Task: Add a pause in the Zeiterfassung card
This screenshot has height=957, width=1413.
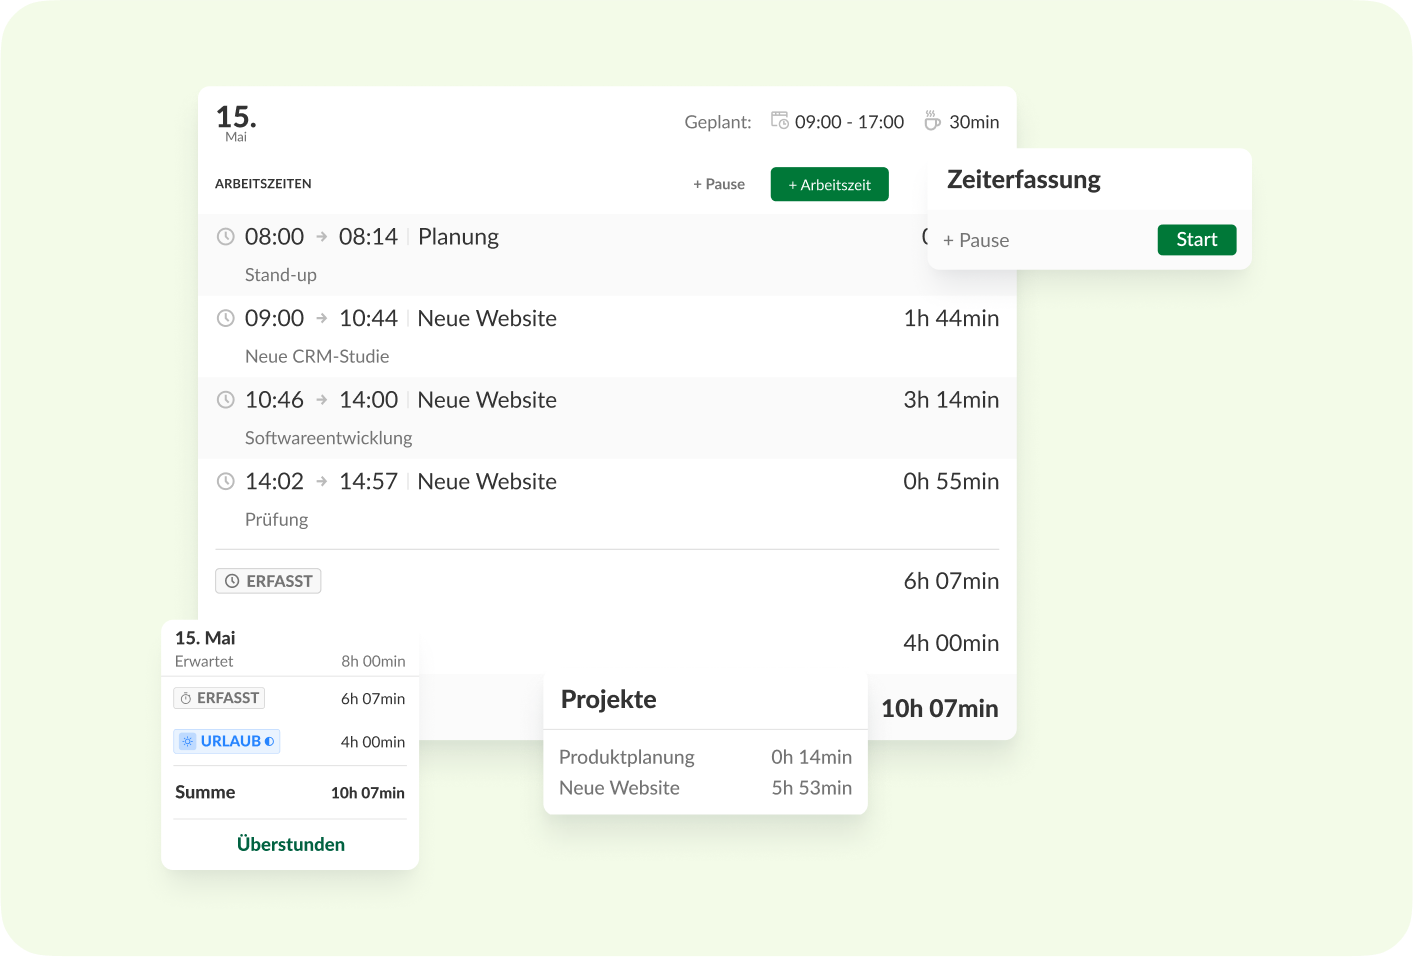Action: pyautogui.click(x=976, y=240)
